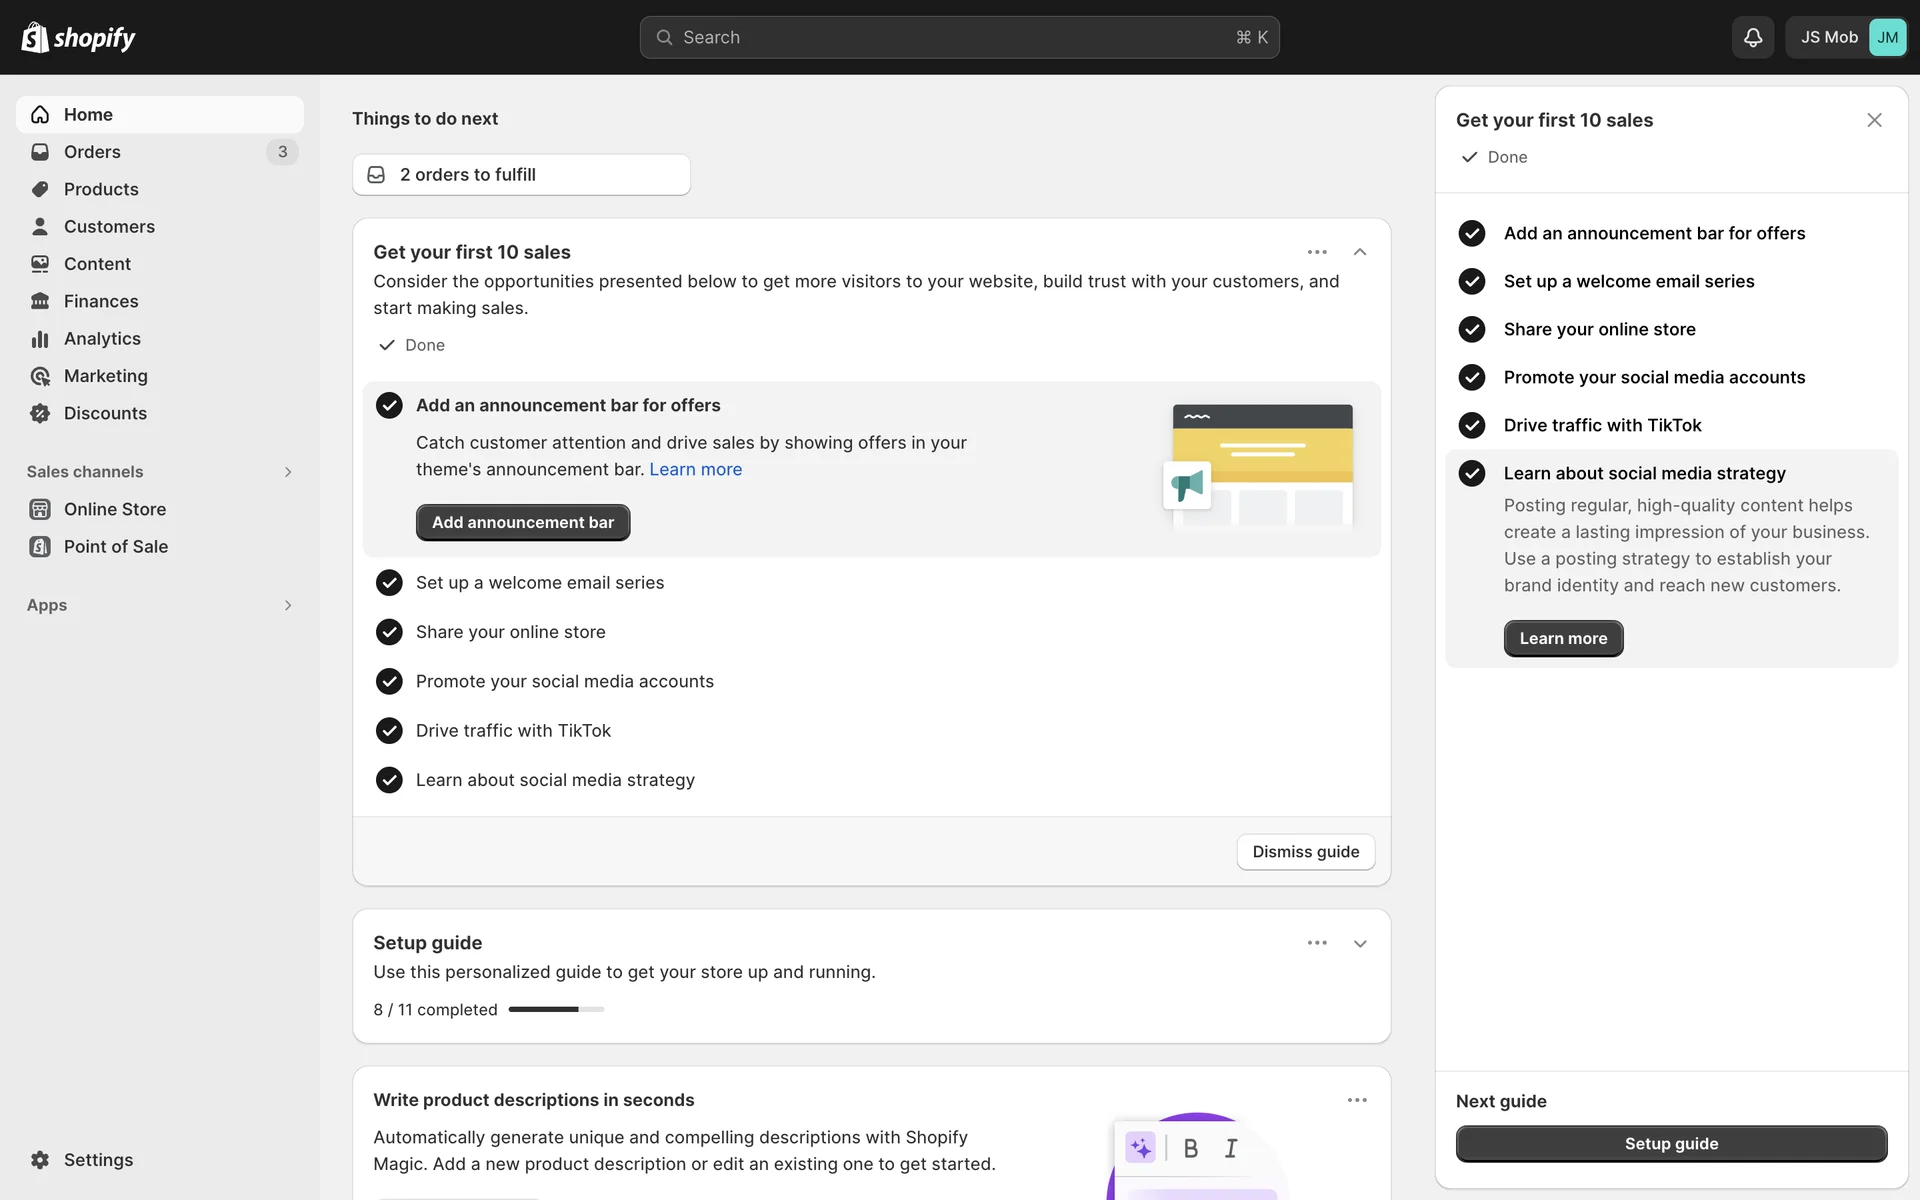Screen dimensions: 1920x1200
Task: Click the 'Dismiss guide' button
Action: [x=1305, y=852]
